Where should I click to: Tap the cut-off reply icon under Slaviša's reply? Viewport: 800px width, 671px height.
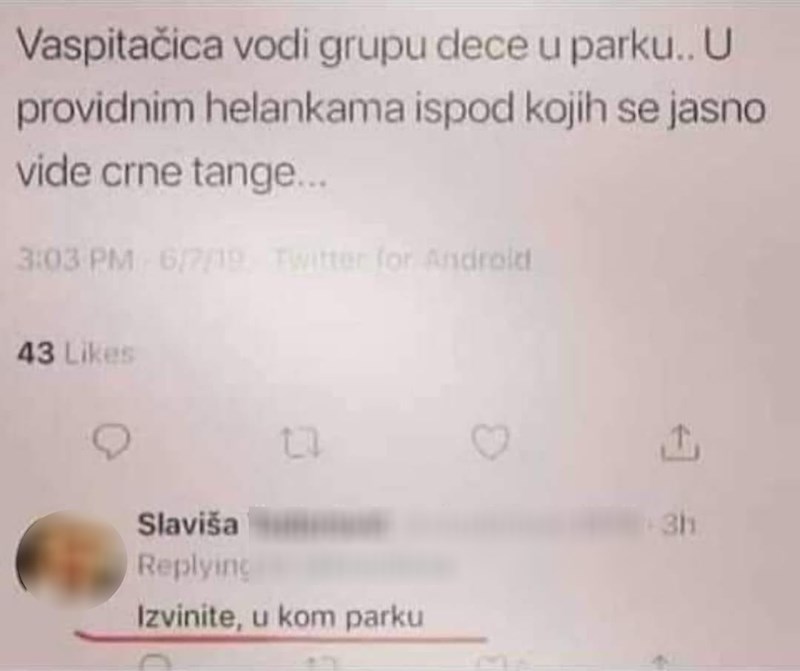pyautogui.click(x=158, y=662)
